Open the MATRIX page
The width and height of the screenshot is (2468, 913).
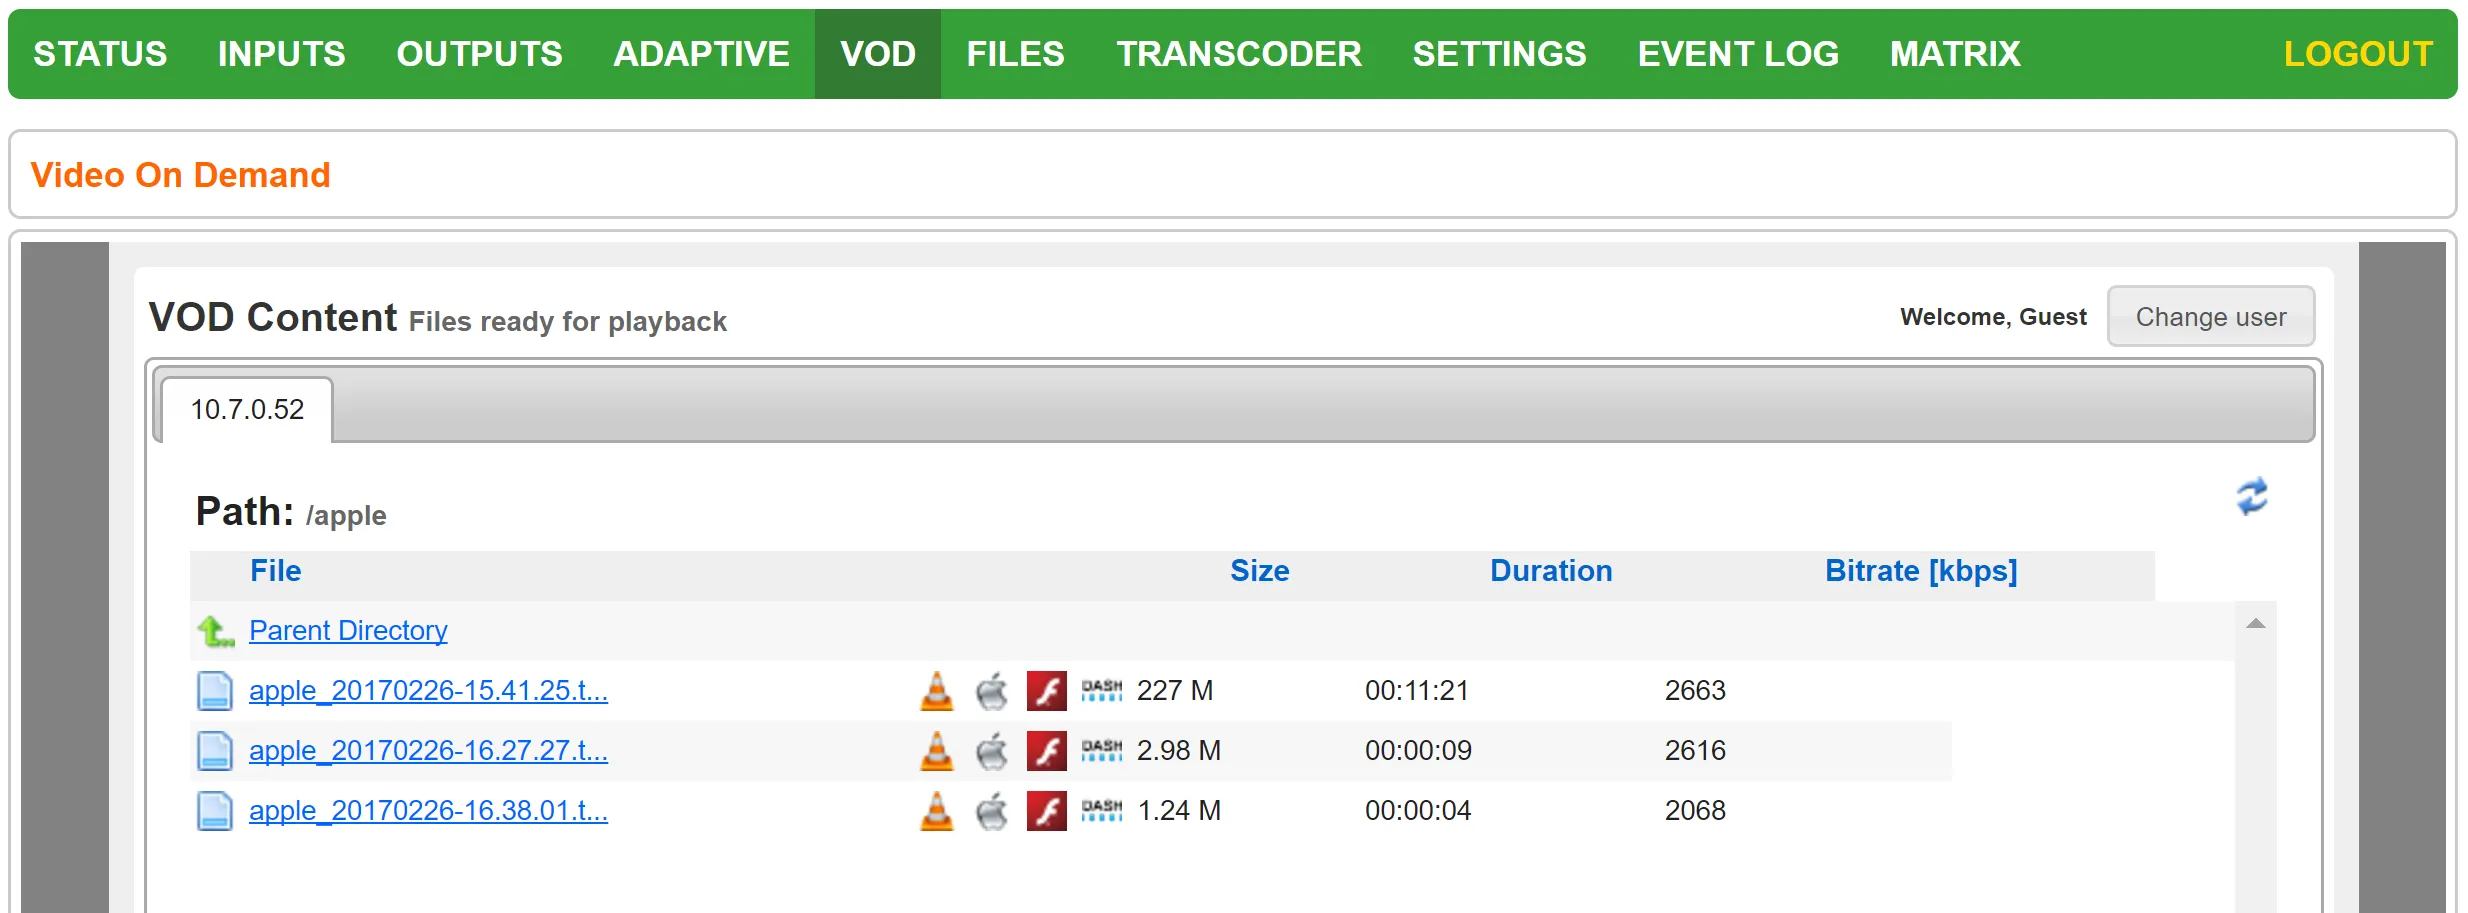(x=1955, y=54)
